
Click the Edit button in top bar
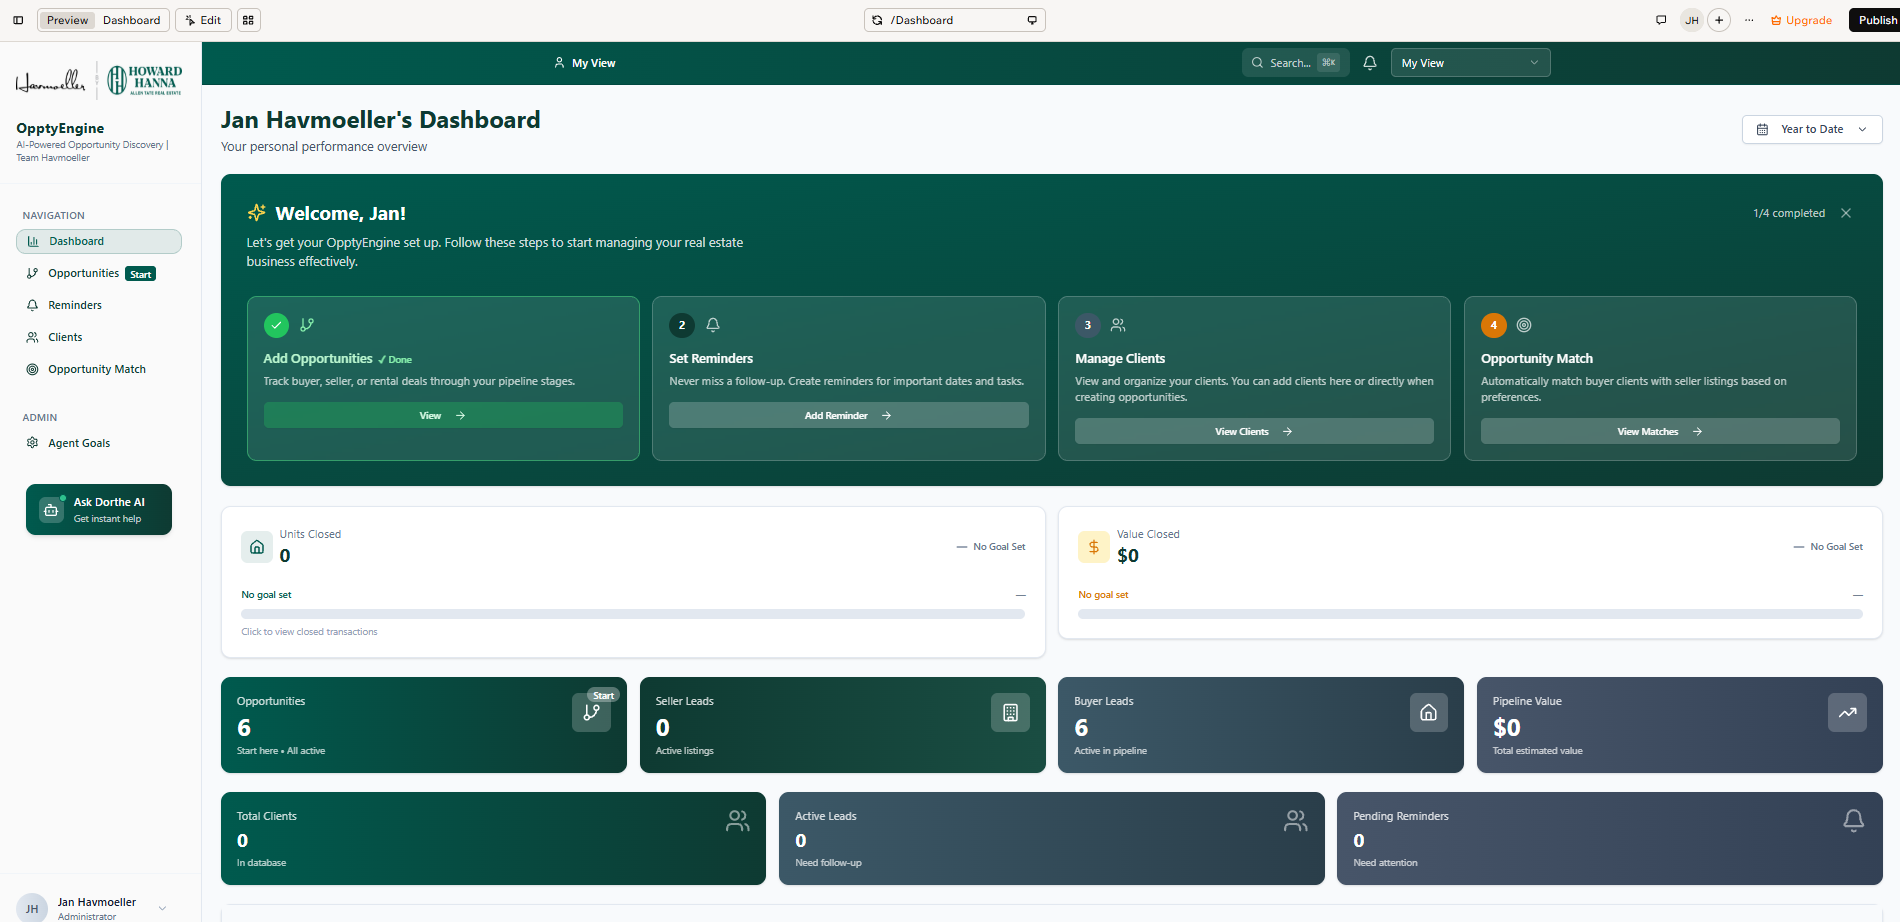[x=203, y=20]
